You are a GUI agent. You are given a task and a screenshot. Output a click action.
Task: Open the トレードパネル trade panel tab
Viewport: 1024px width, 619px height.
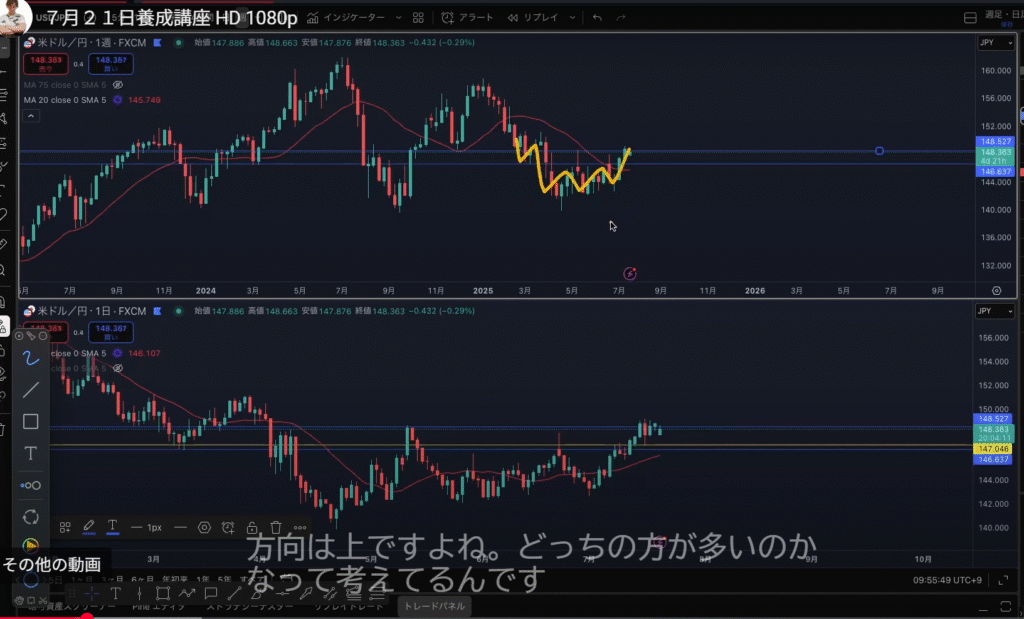(434, 606)
